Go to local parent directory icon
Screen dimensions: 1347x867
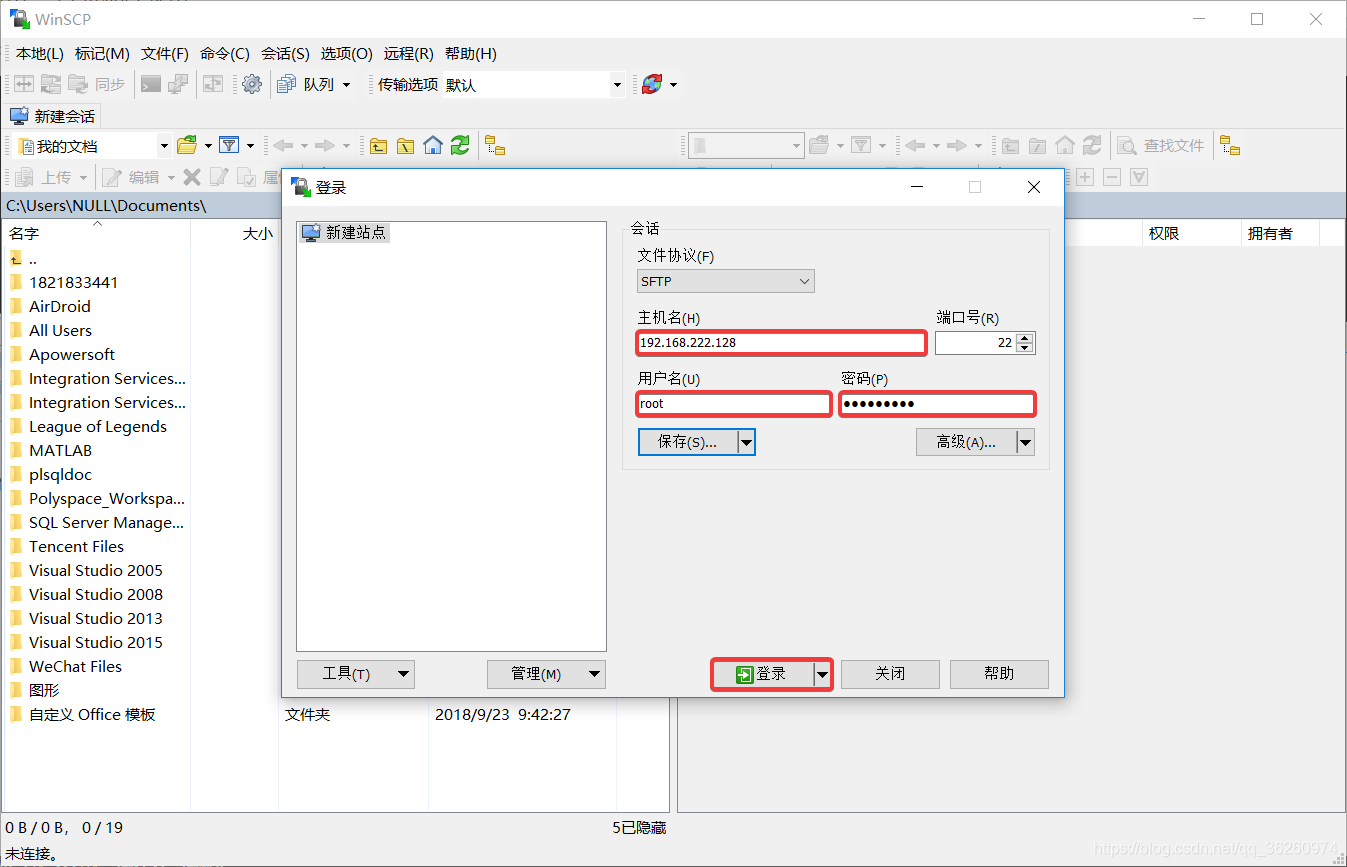[x=378, y=146]
